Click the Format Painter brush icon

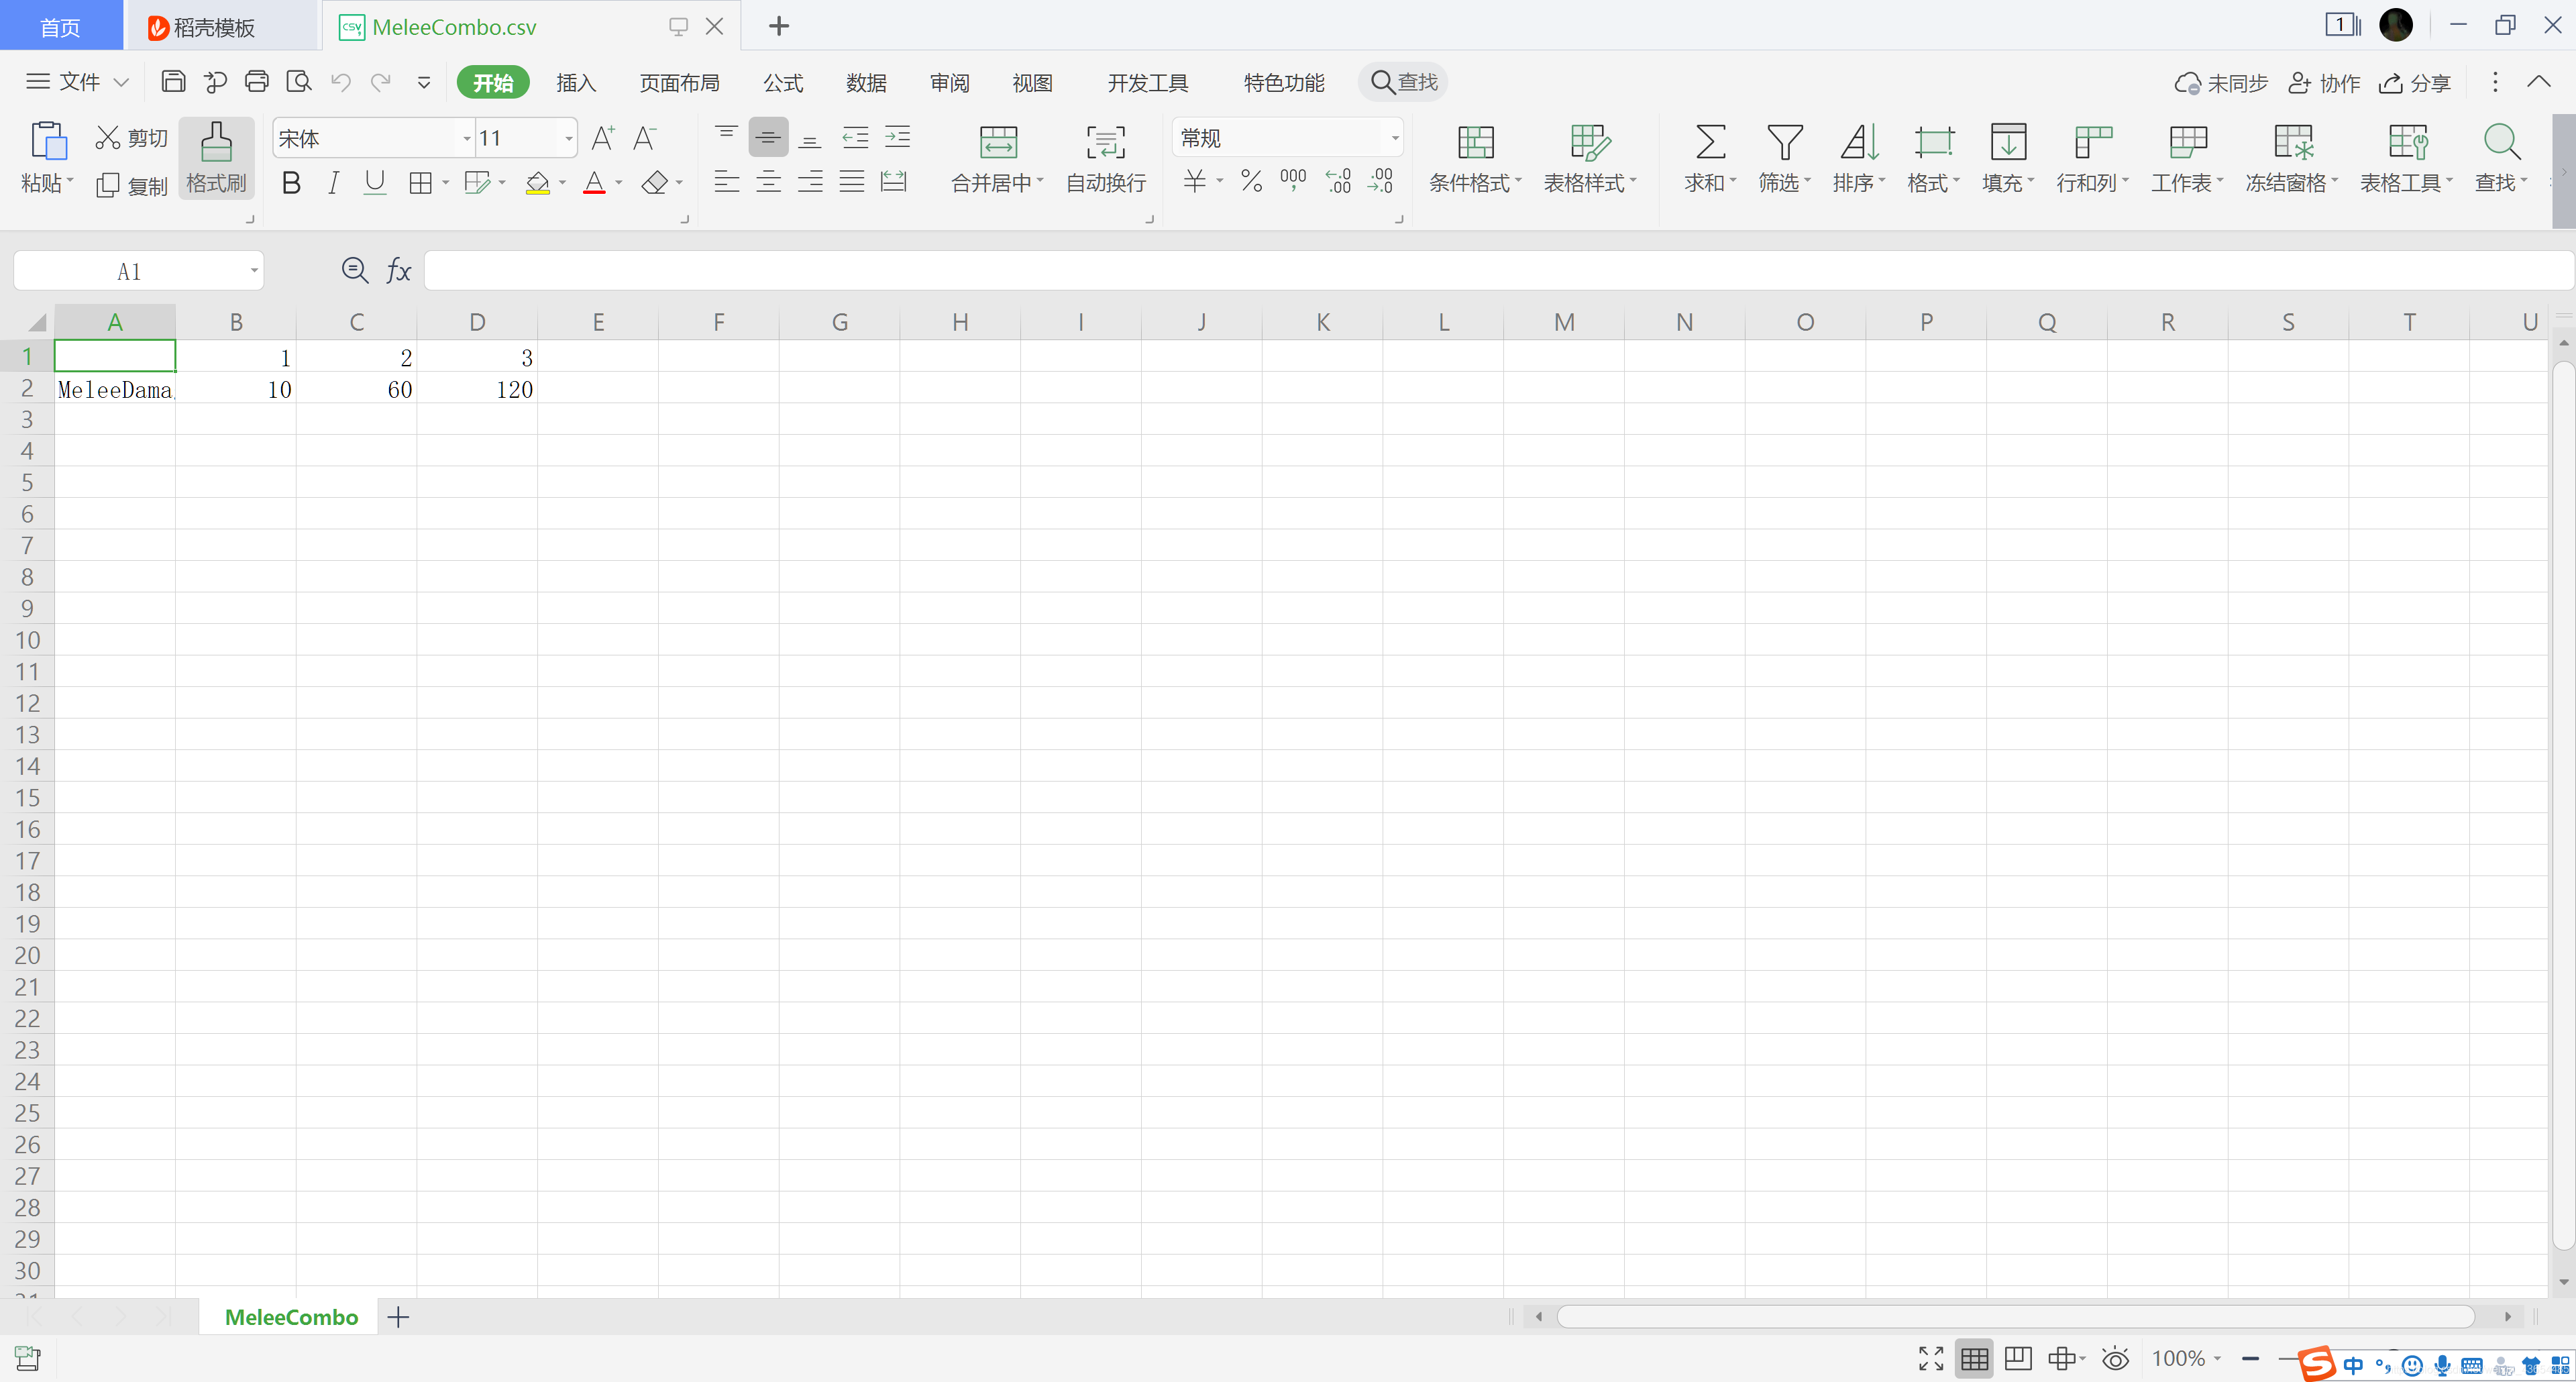tap(216, 142)
